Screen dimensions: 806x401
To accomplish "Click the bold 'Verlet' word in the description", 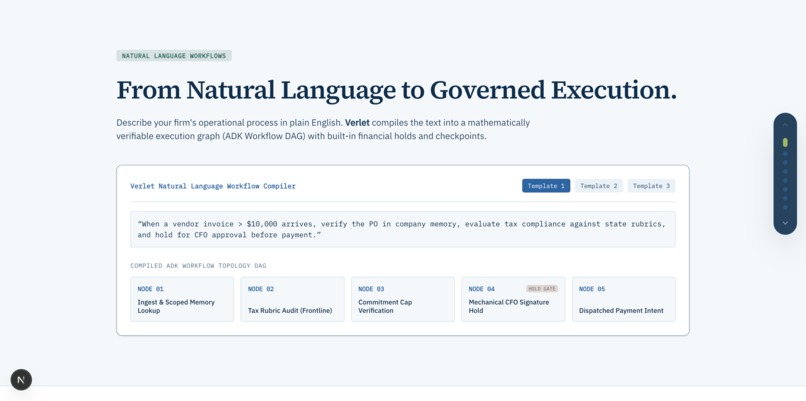I will coord(357,123).
